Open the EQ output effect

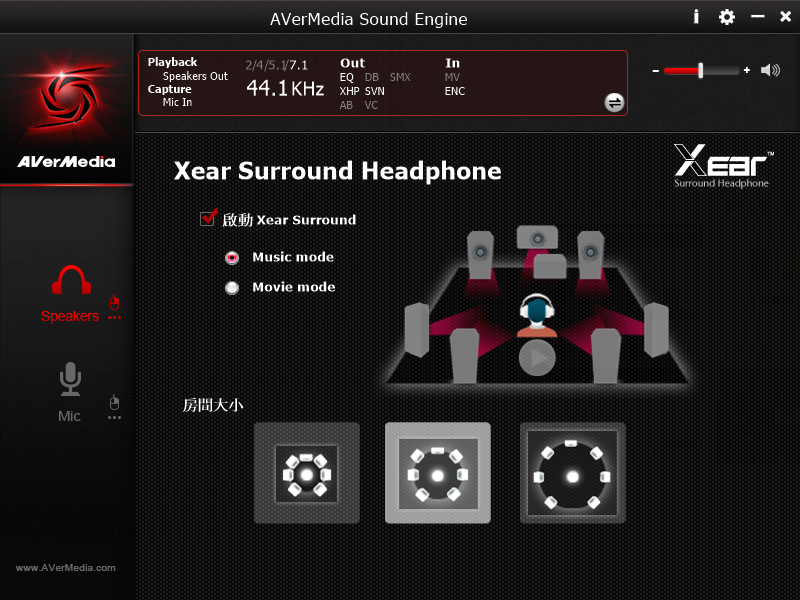[x=346, y=77]
